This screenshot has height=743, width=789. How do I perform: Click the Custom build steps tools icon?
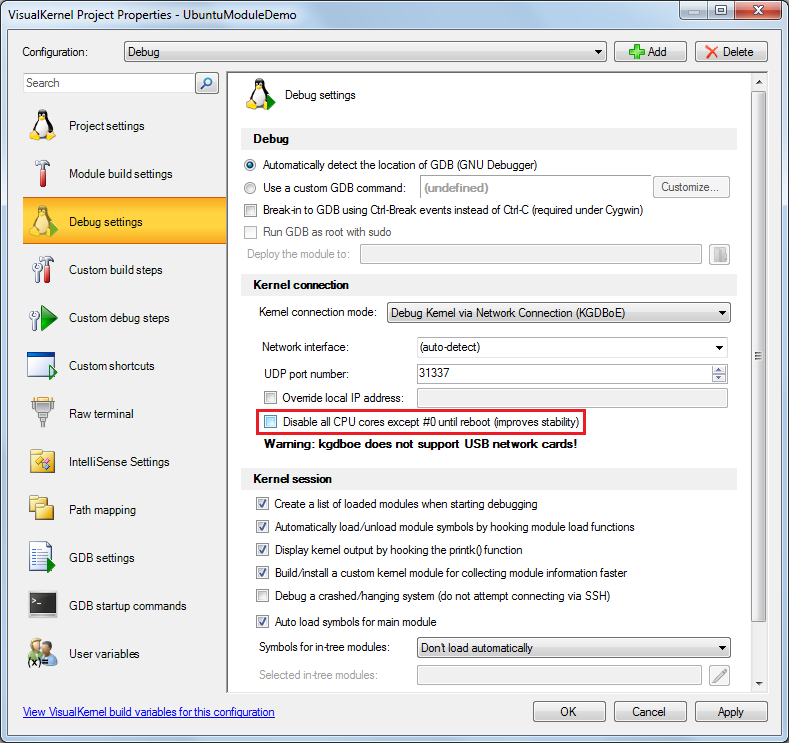[x=42, y=270]
